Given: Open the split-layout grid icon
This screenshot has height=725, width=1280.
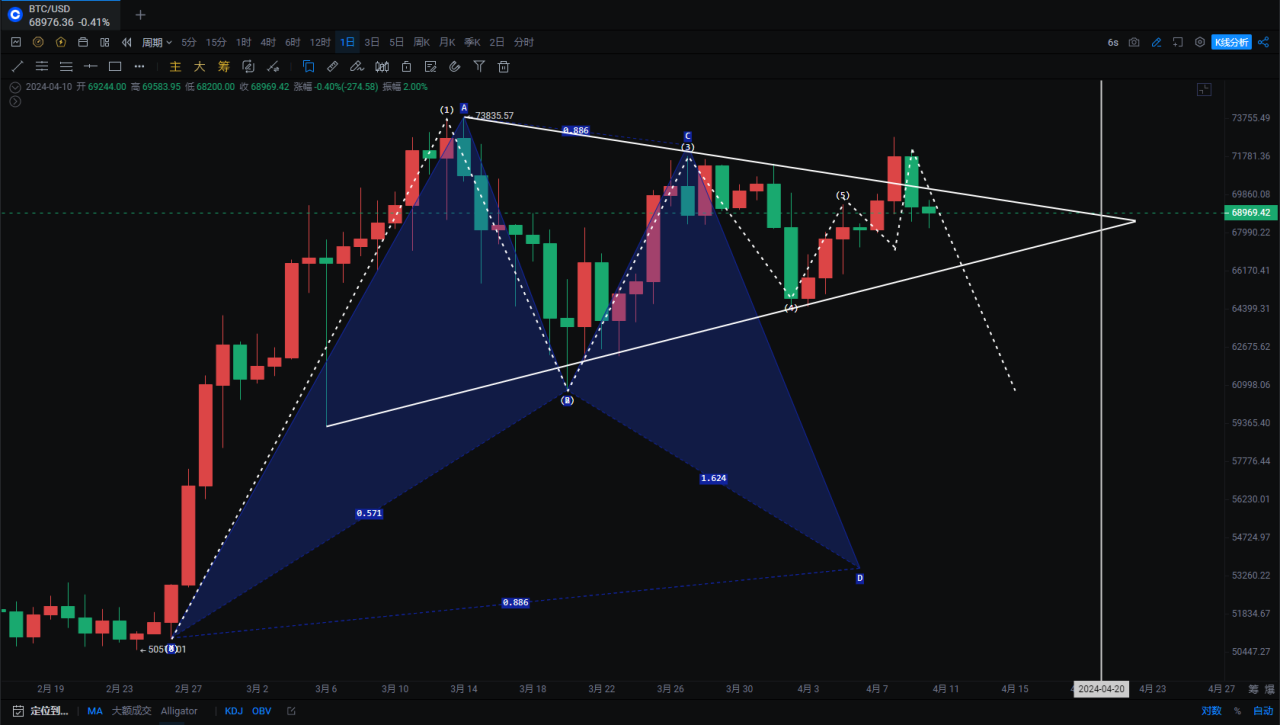Looking at the screenshot, I should click(x=104, y=42).
